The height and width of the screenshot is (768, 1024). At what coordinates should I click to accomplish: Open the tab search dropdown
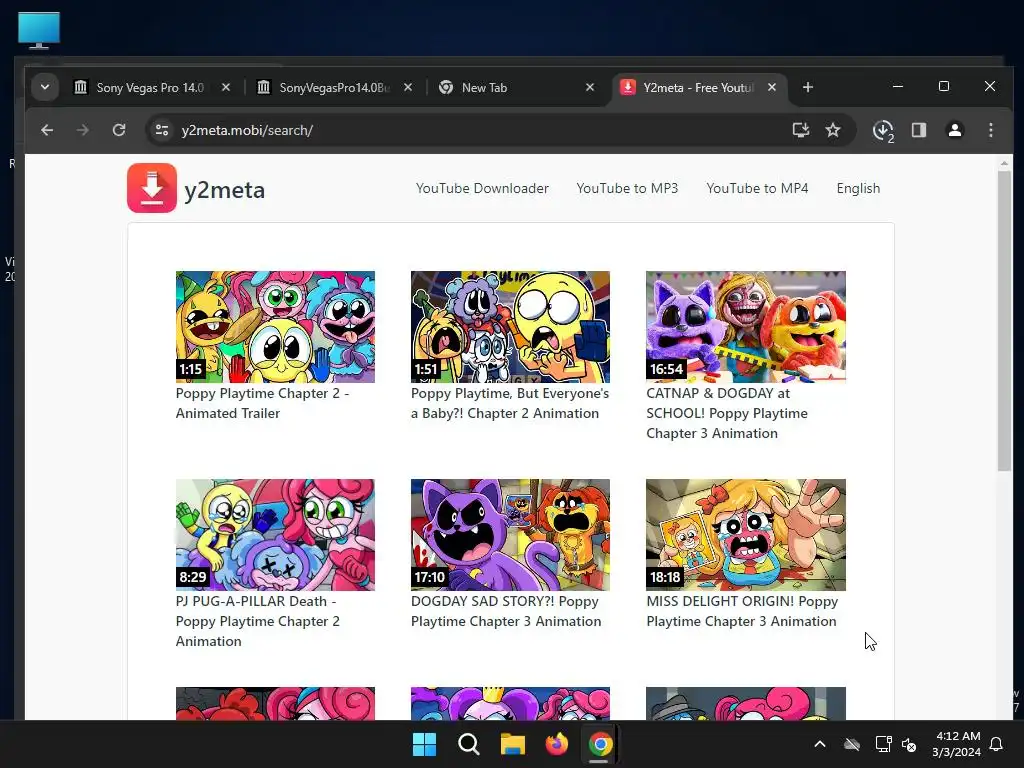(x=45, y=87)
